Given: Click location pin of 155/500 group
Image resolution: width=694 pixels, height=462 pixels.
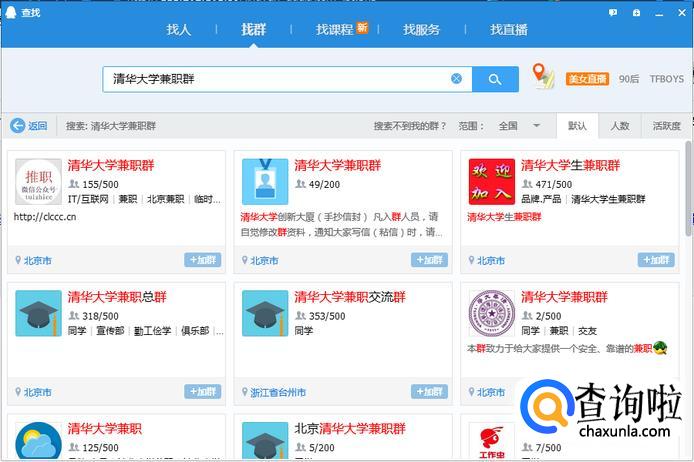Looking at the screenshot, I should click(x=18, y=260).
